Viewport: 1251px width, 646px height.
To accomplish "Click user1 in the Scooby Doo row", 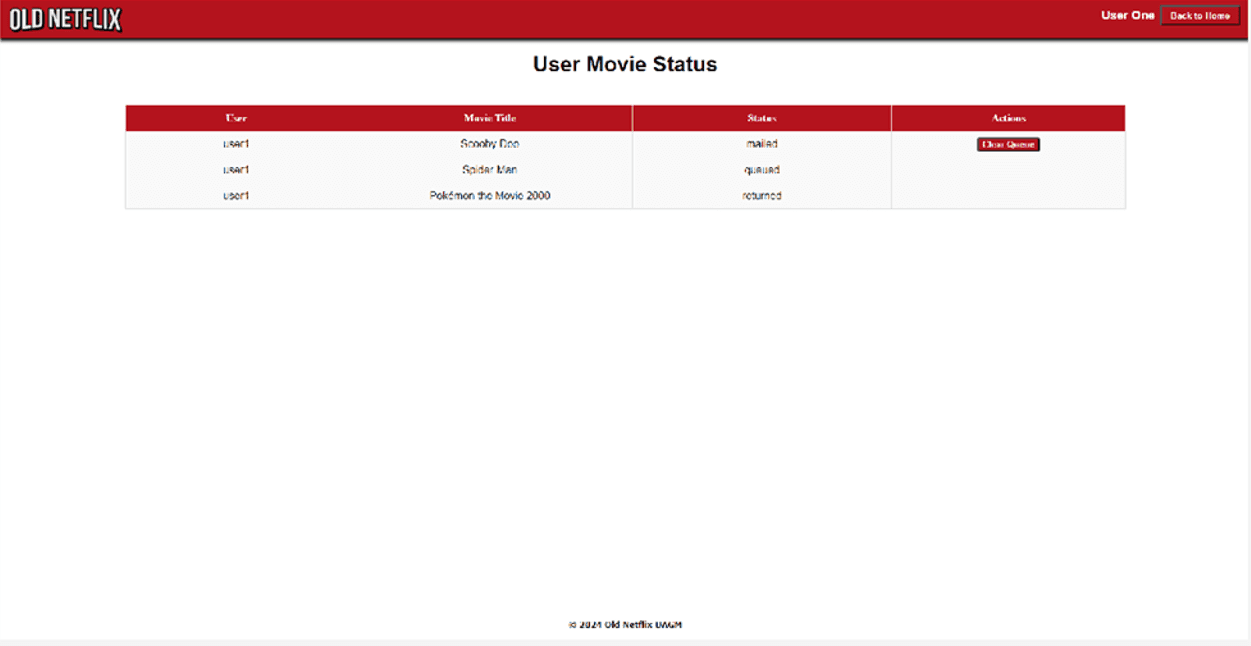I will pos(236,144).
